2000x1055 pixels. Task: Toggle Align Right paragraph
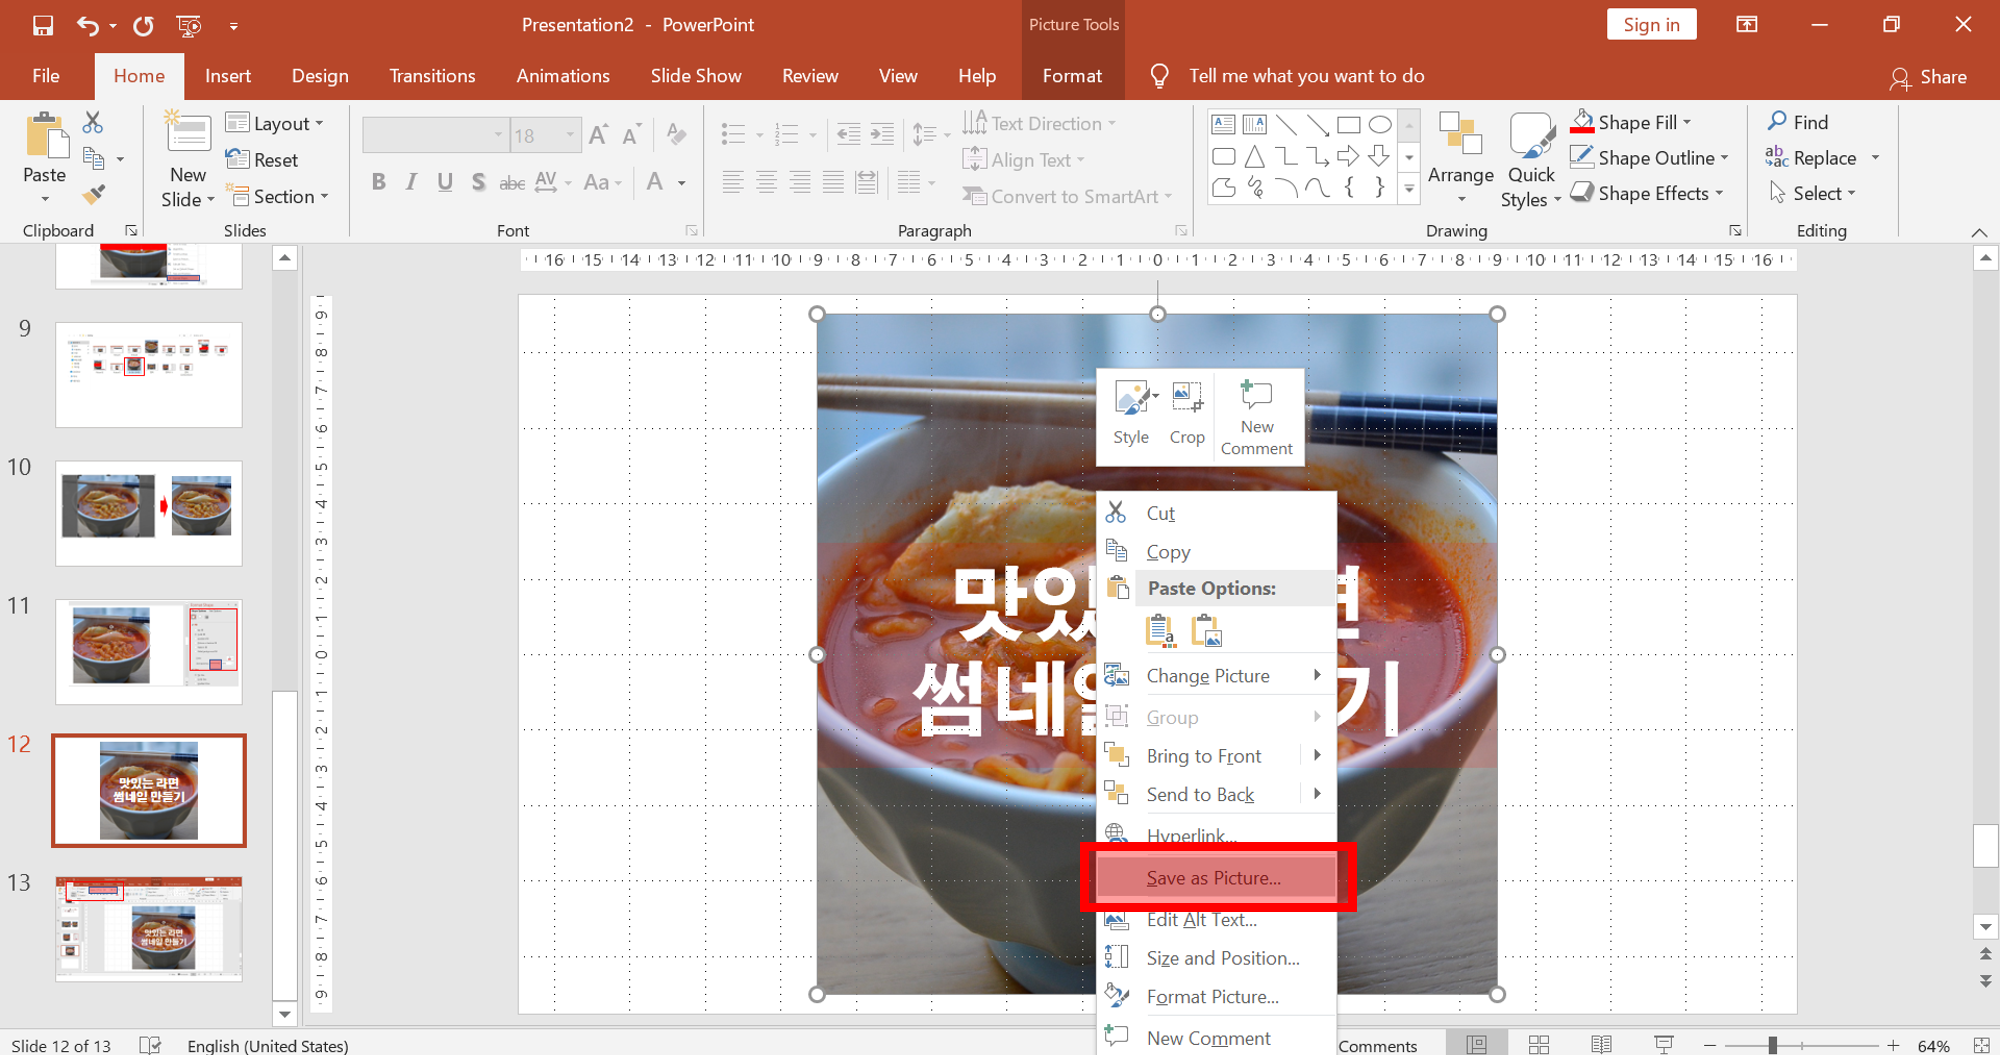pyautogui.click(x=800, y=182)
